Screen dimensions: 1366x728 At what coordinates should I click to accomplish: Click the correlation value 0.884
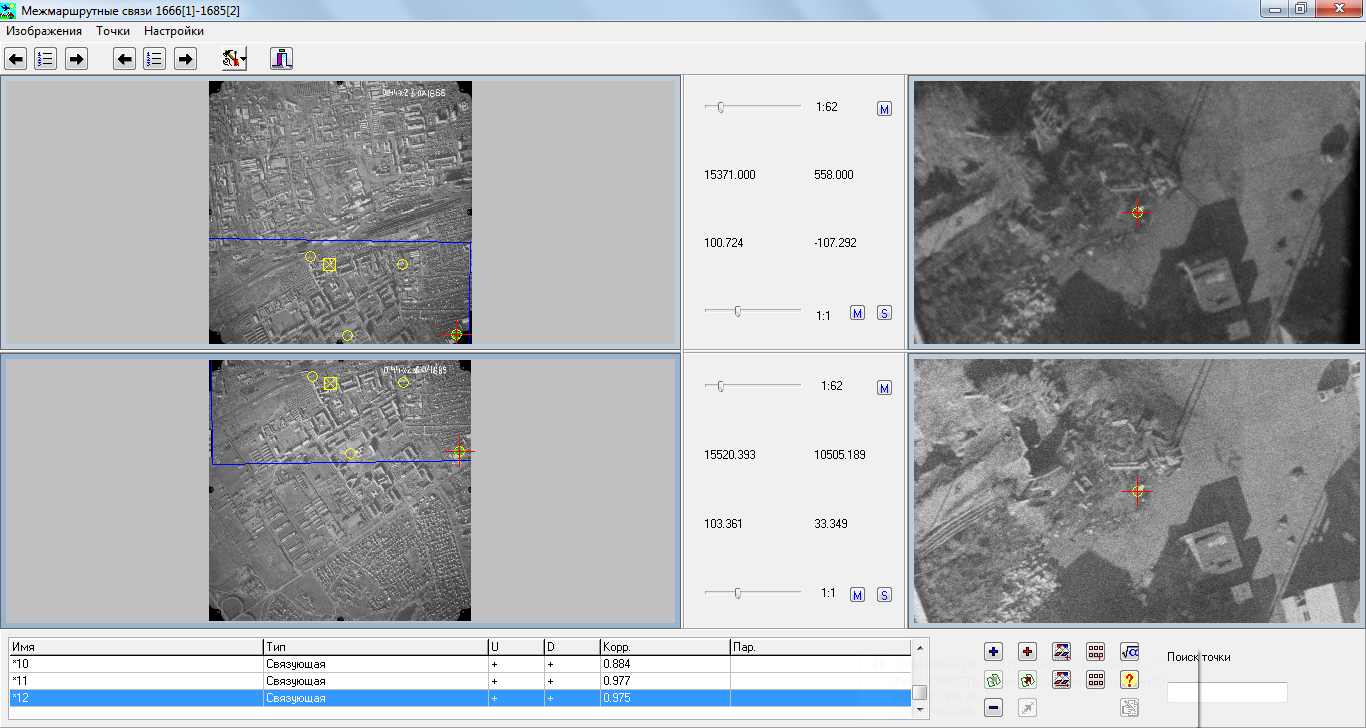click(x=617, y=664)
